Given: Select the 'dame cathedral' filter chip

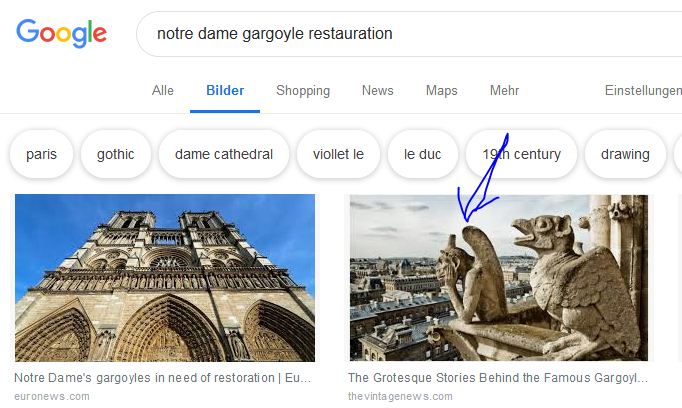Looking at the screenshot, I should tap(224, 154).
